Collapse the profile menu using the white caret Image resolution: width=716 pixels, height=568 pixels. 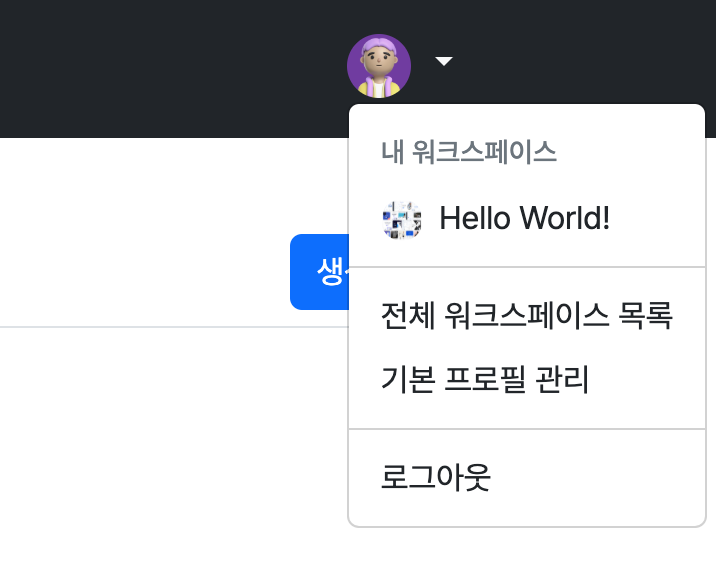click(x=443, y=61)
